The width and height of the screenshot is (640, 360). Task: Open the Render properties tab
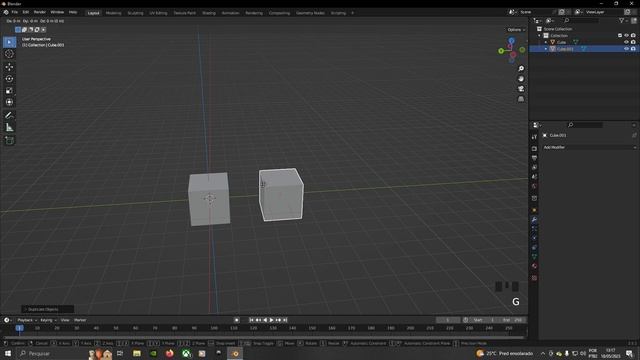534,149
